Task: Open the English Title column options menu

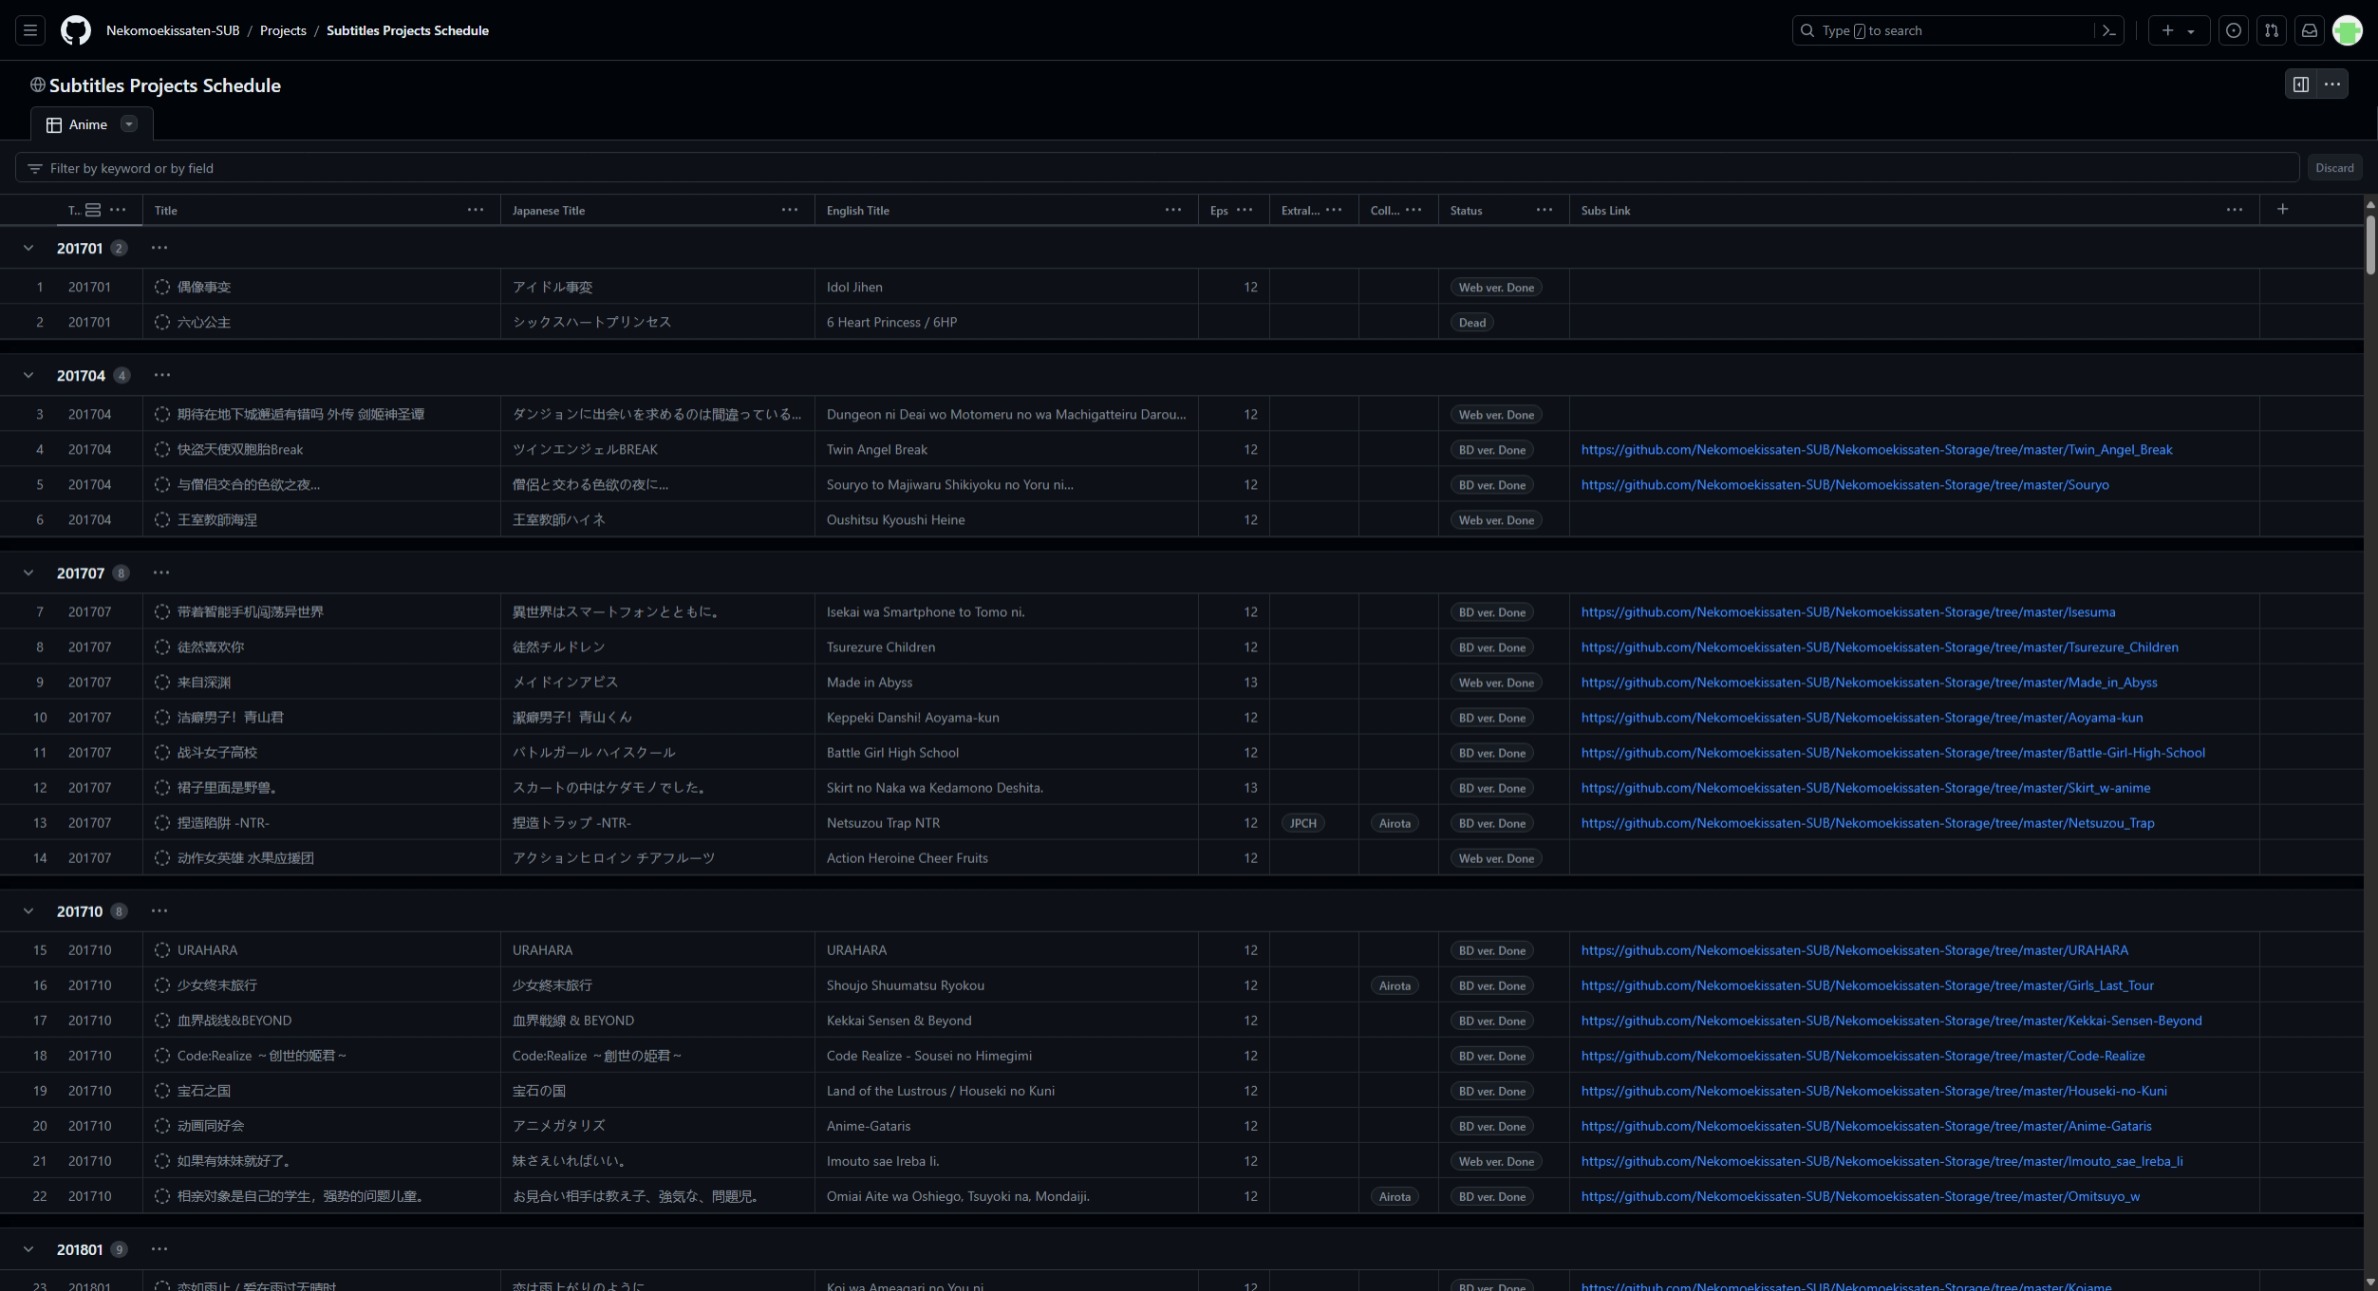Action: tap(1173, 210)
